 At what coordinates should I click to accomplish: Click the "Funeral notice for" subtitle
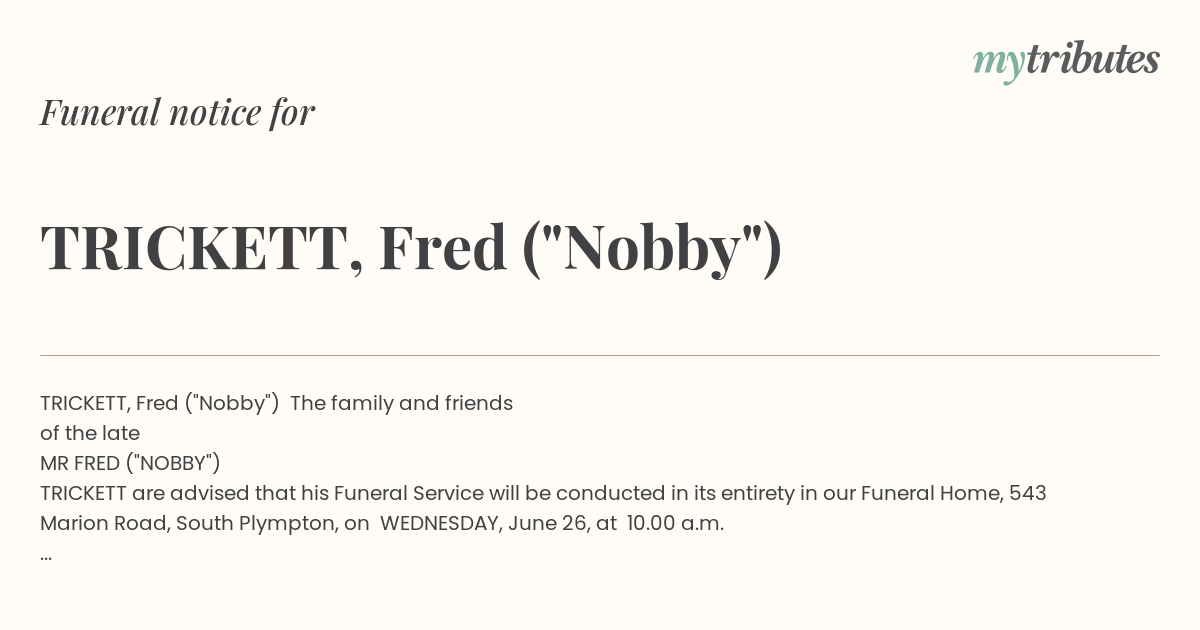coord(177,113)
